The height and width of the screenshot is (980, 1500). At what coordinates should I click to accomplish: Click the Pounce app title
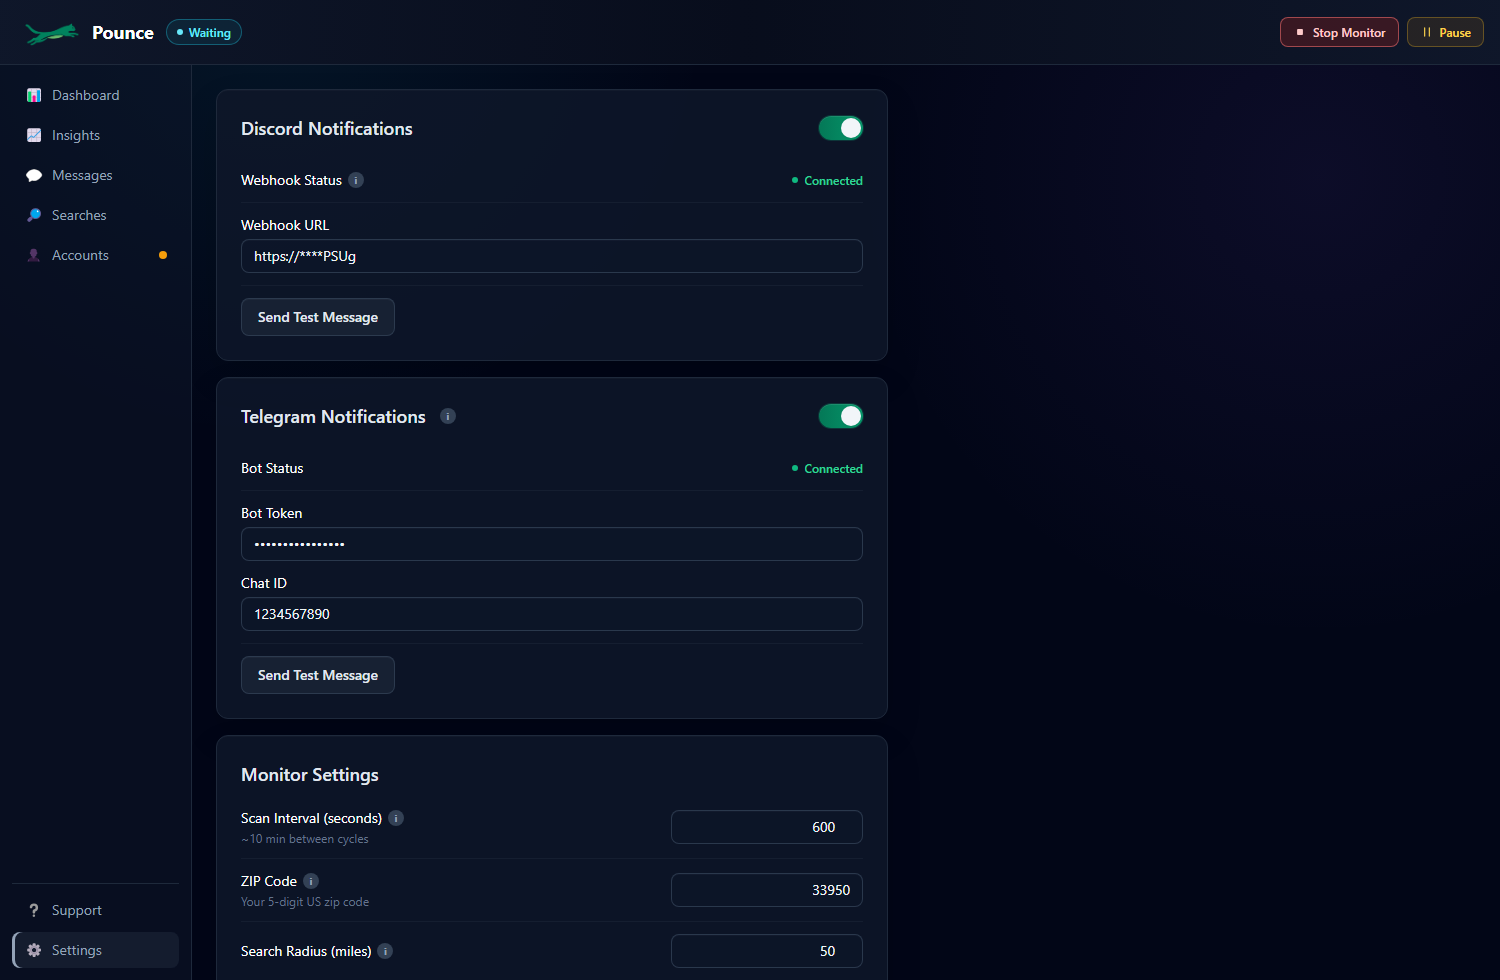[123, 33]
